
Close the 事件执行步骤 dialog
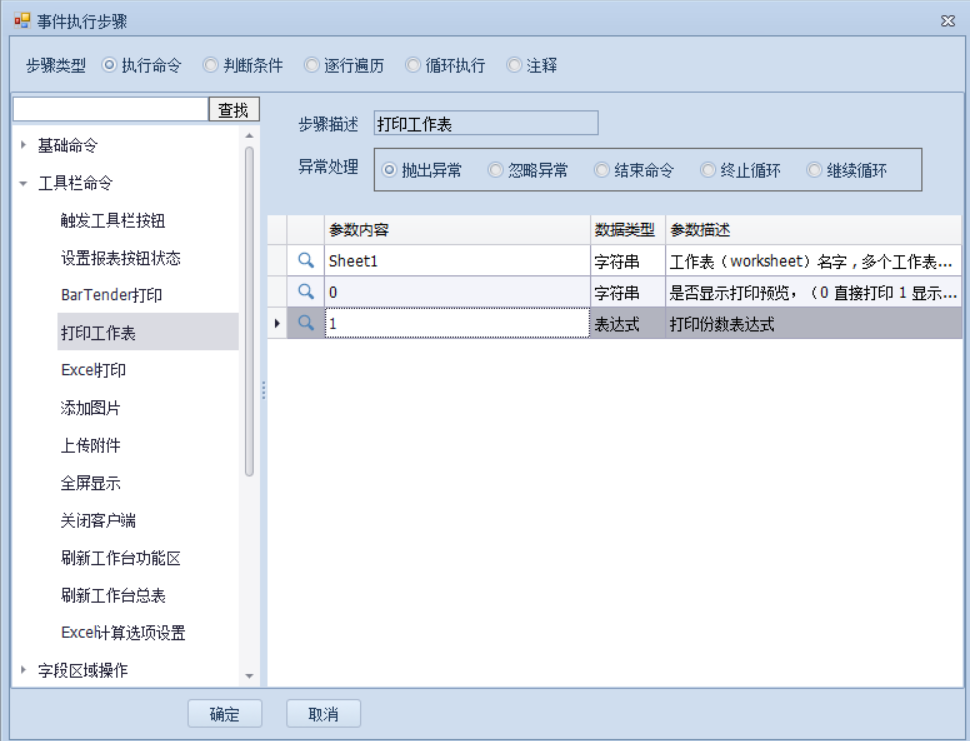pyautogui.click(x=947, y=21)
